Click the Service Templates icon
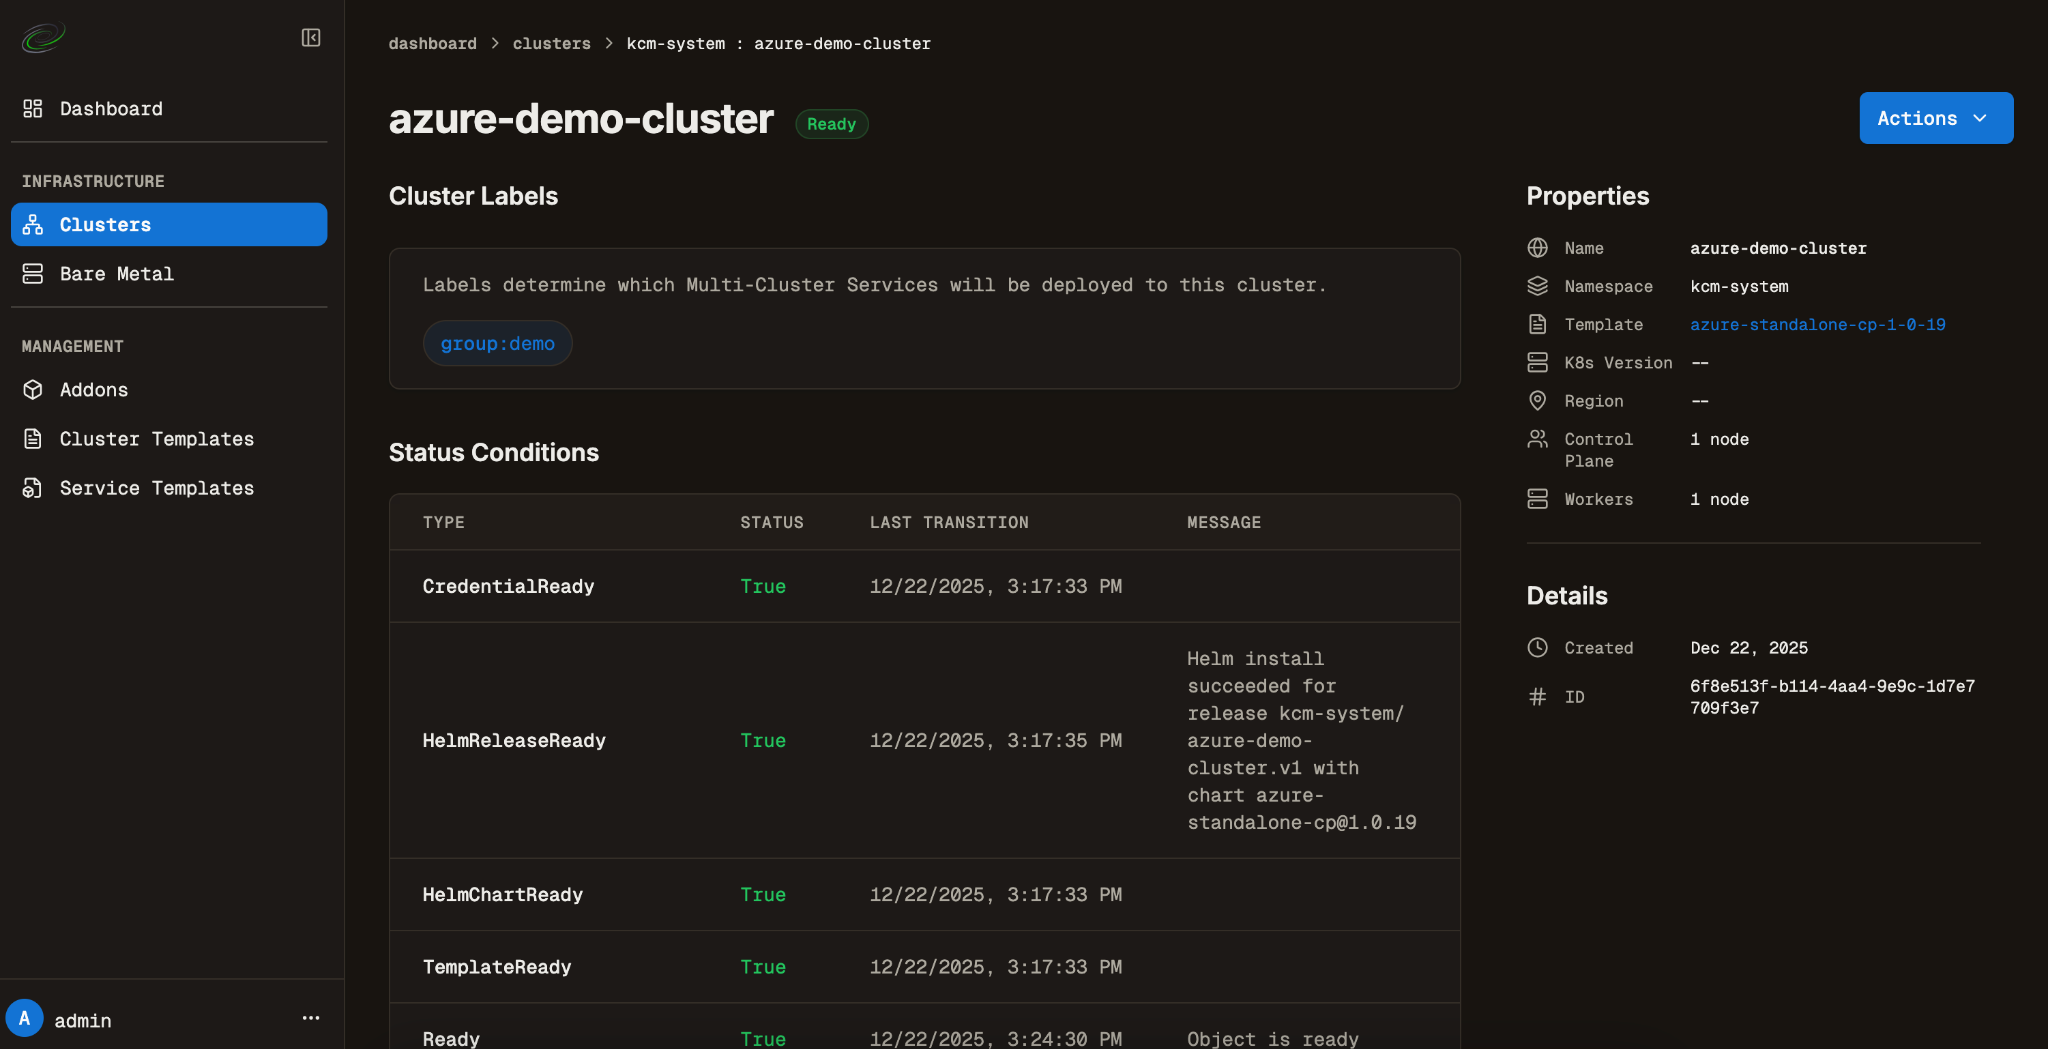Screen dimensions: 2048x1049 [33, 488]
